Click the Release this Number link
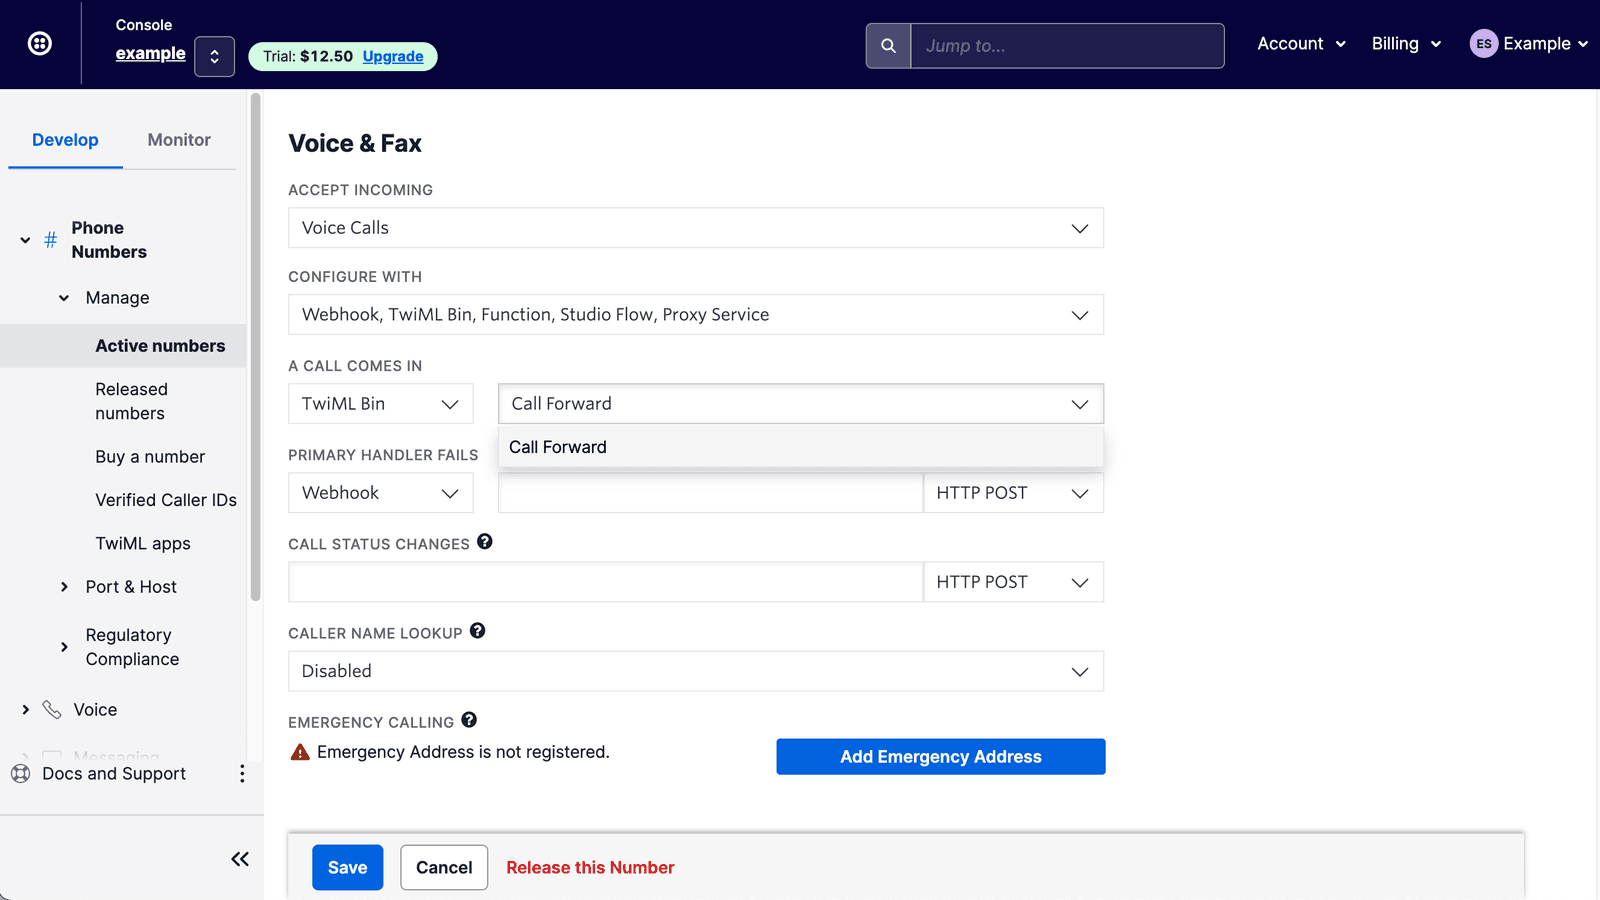The image size is (1600, 900). pos(590,868)
